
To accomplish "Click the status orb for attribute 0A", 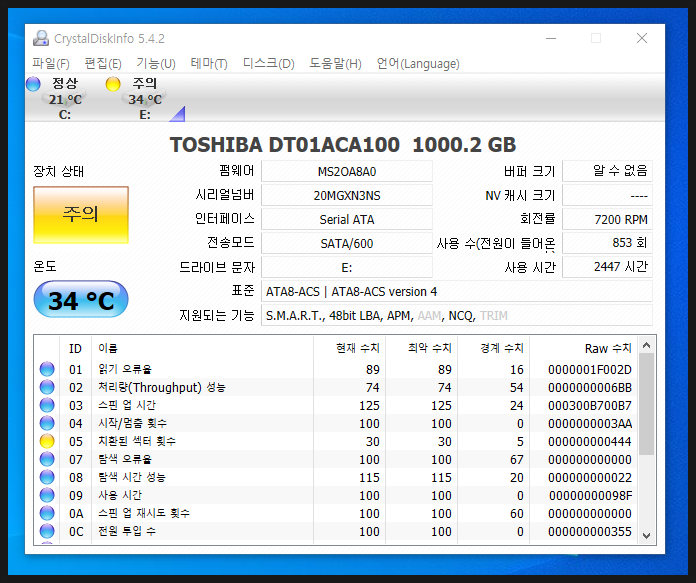I will [47, 513].
